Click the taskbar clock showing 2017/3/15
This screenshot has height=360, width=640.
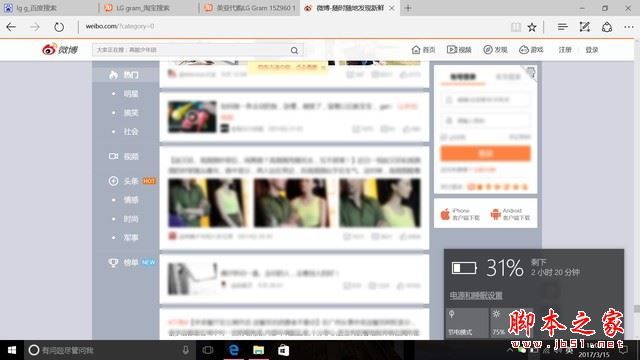click(x=594, y=350)
